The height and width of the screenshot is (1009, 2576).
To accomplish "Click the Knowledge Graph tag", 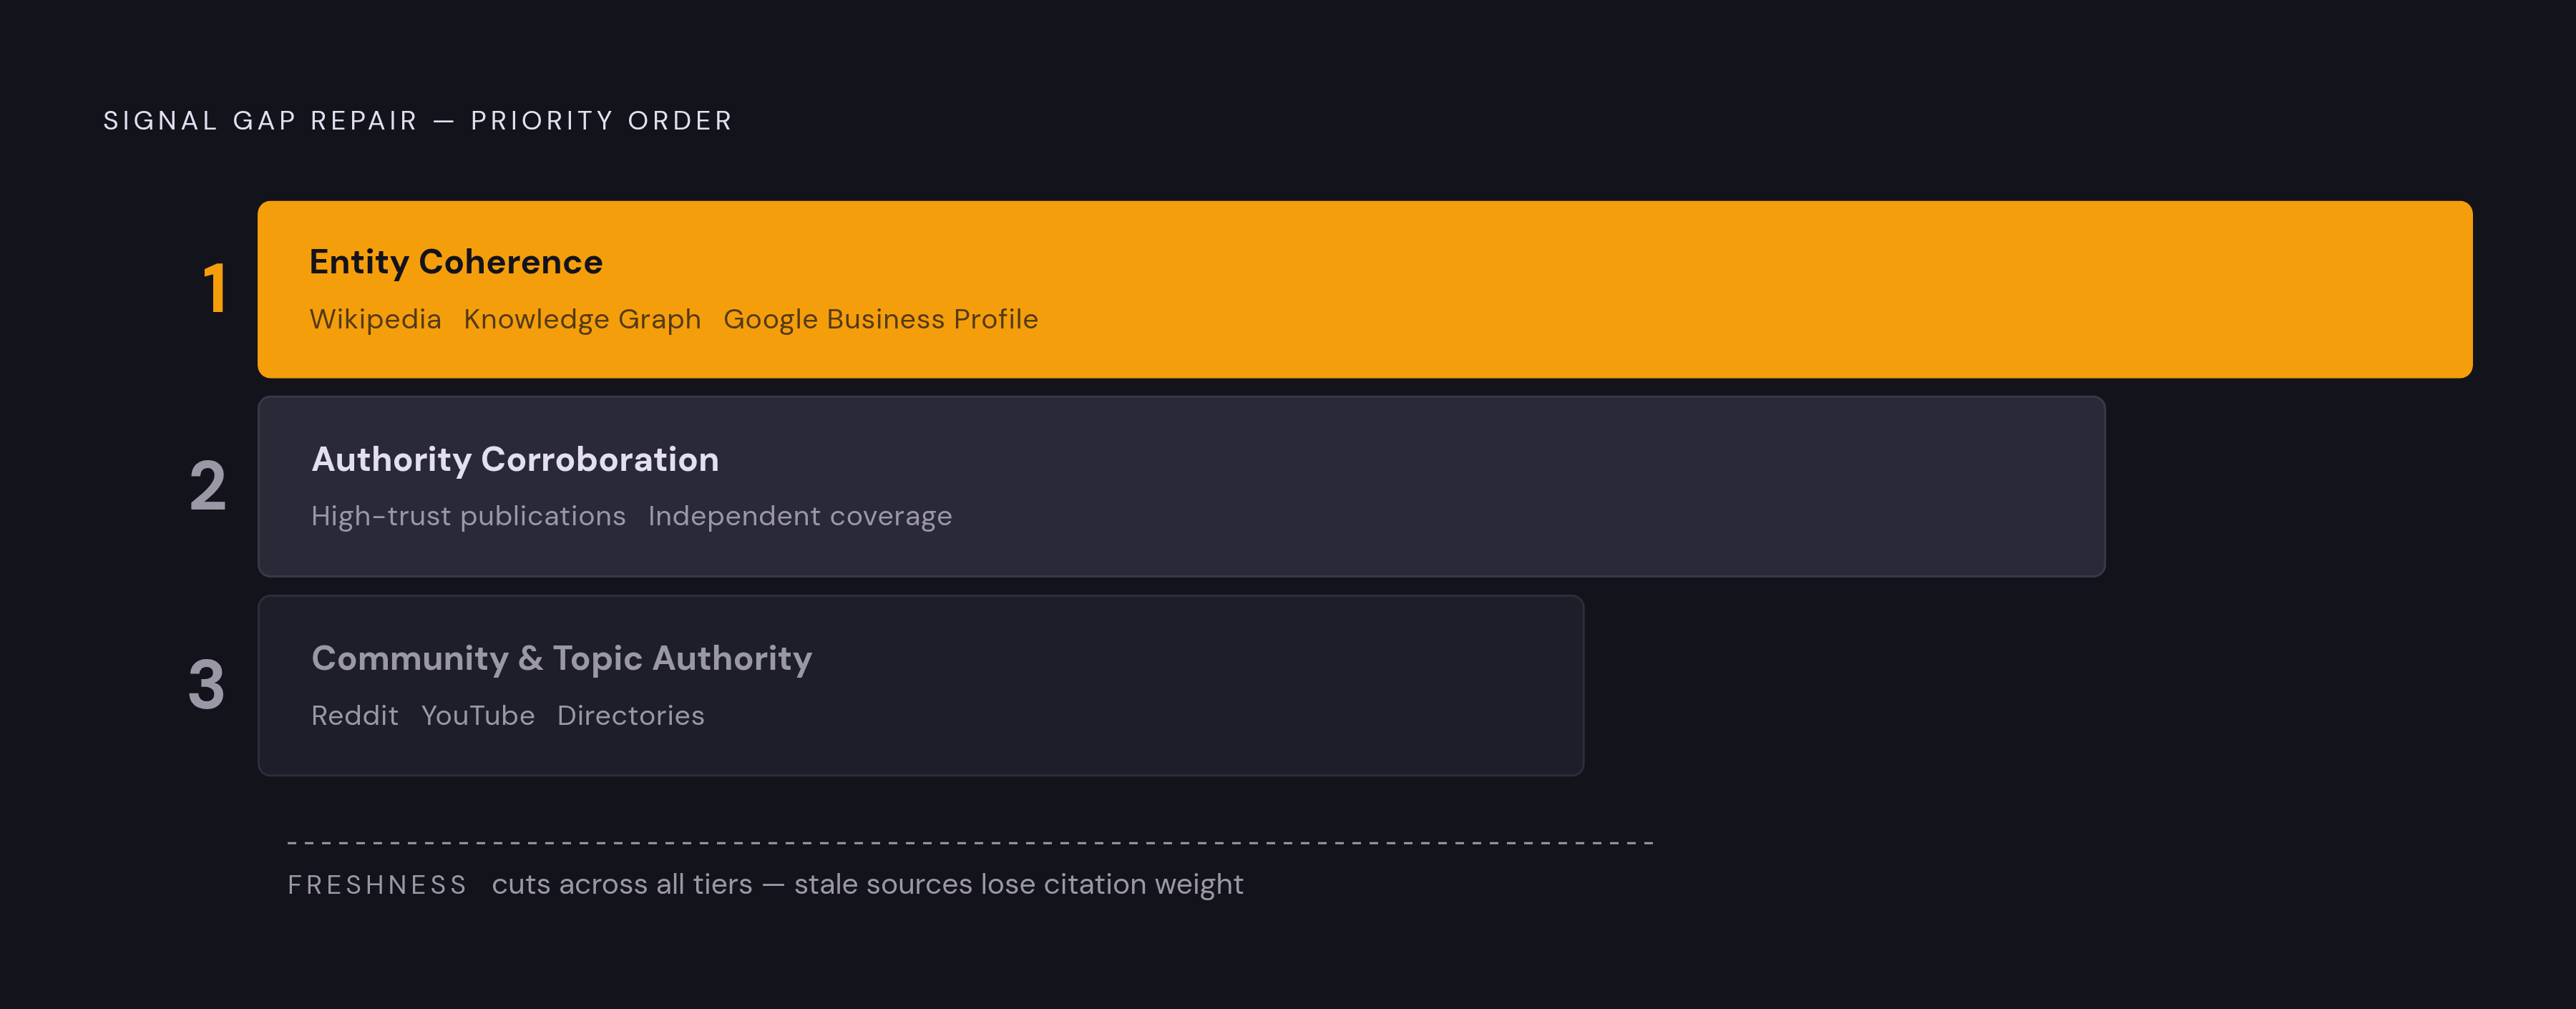I will tap(582, 319).
